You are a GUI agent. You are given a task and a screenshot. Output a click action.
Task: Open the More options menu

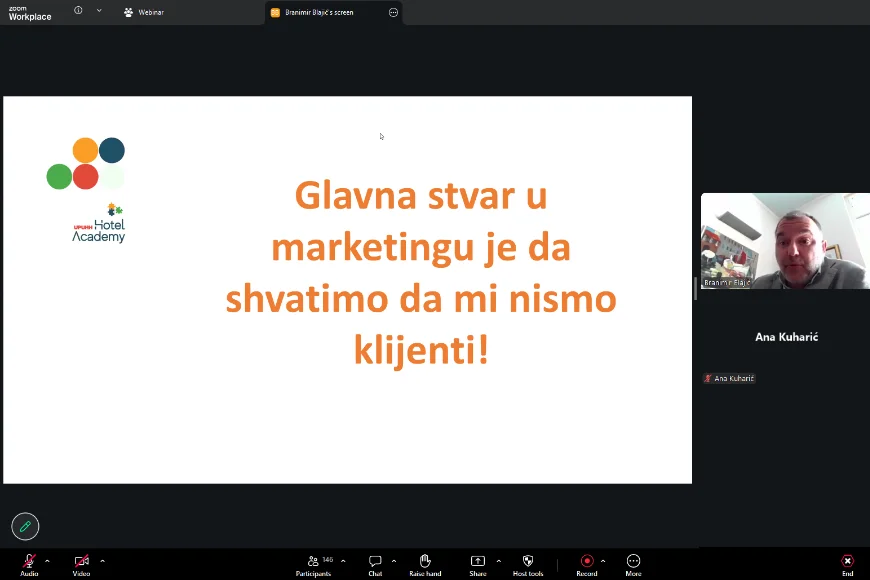(x=633, y=561)
